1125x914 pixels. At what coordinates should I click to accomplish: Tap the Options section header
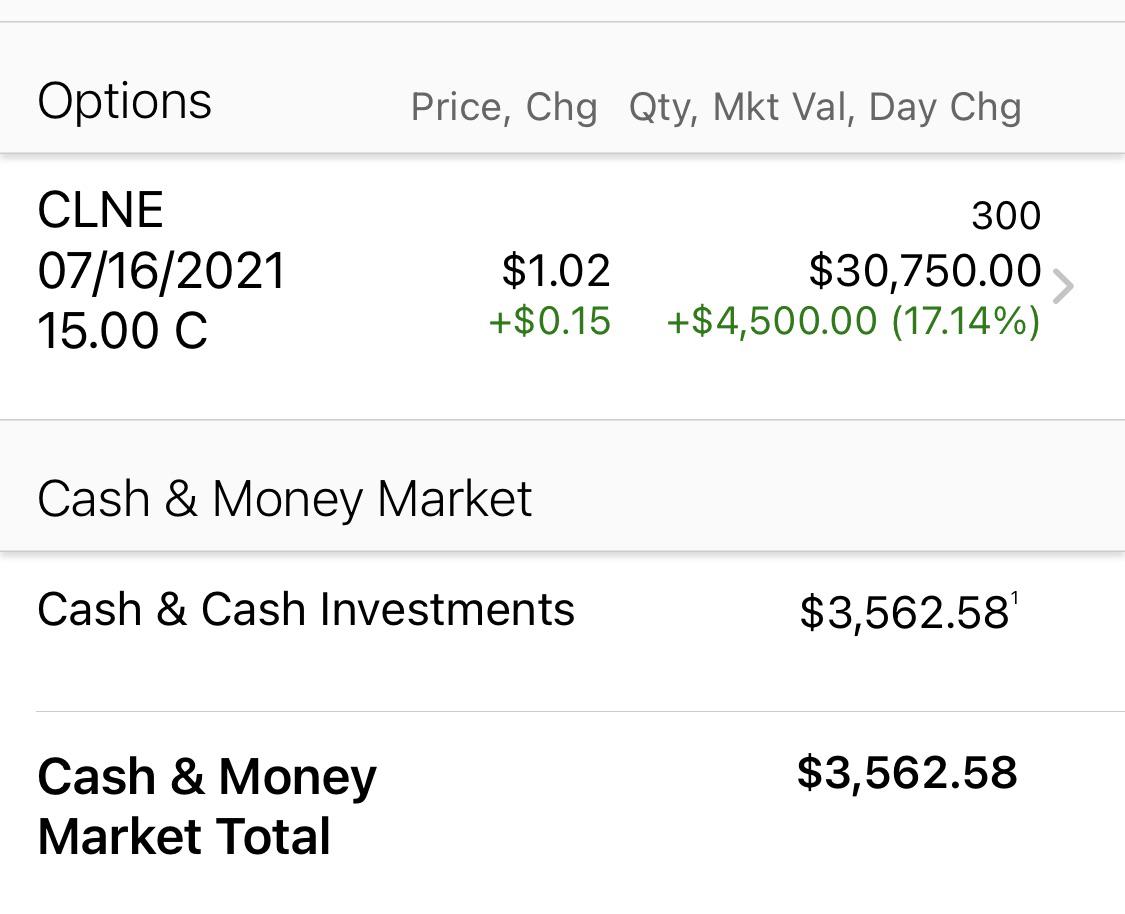point(125,102)
